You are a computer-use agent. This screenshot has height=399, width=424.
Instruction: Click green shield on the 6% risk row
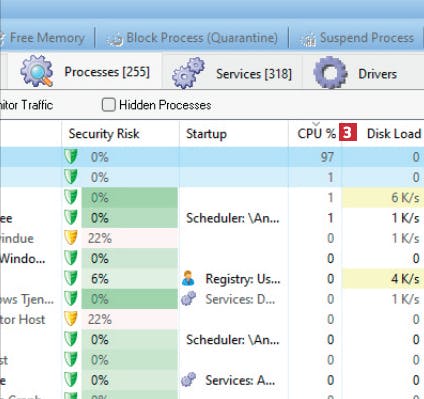pos(71,278)
